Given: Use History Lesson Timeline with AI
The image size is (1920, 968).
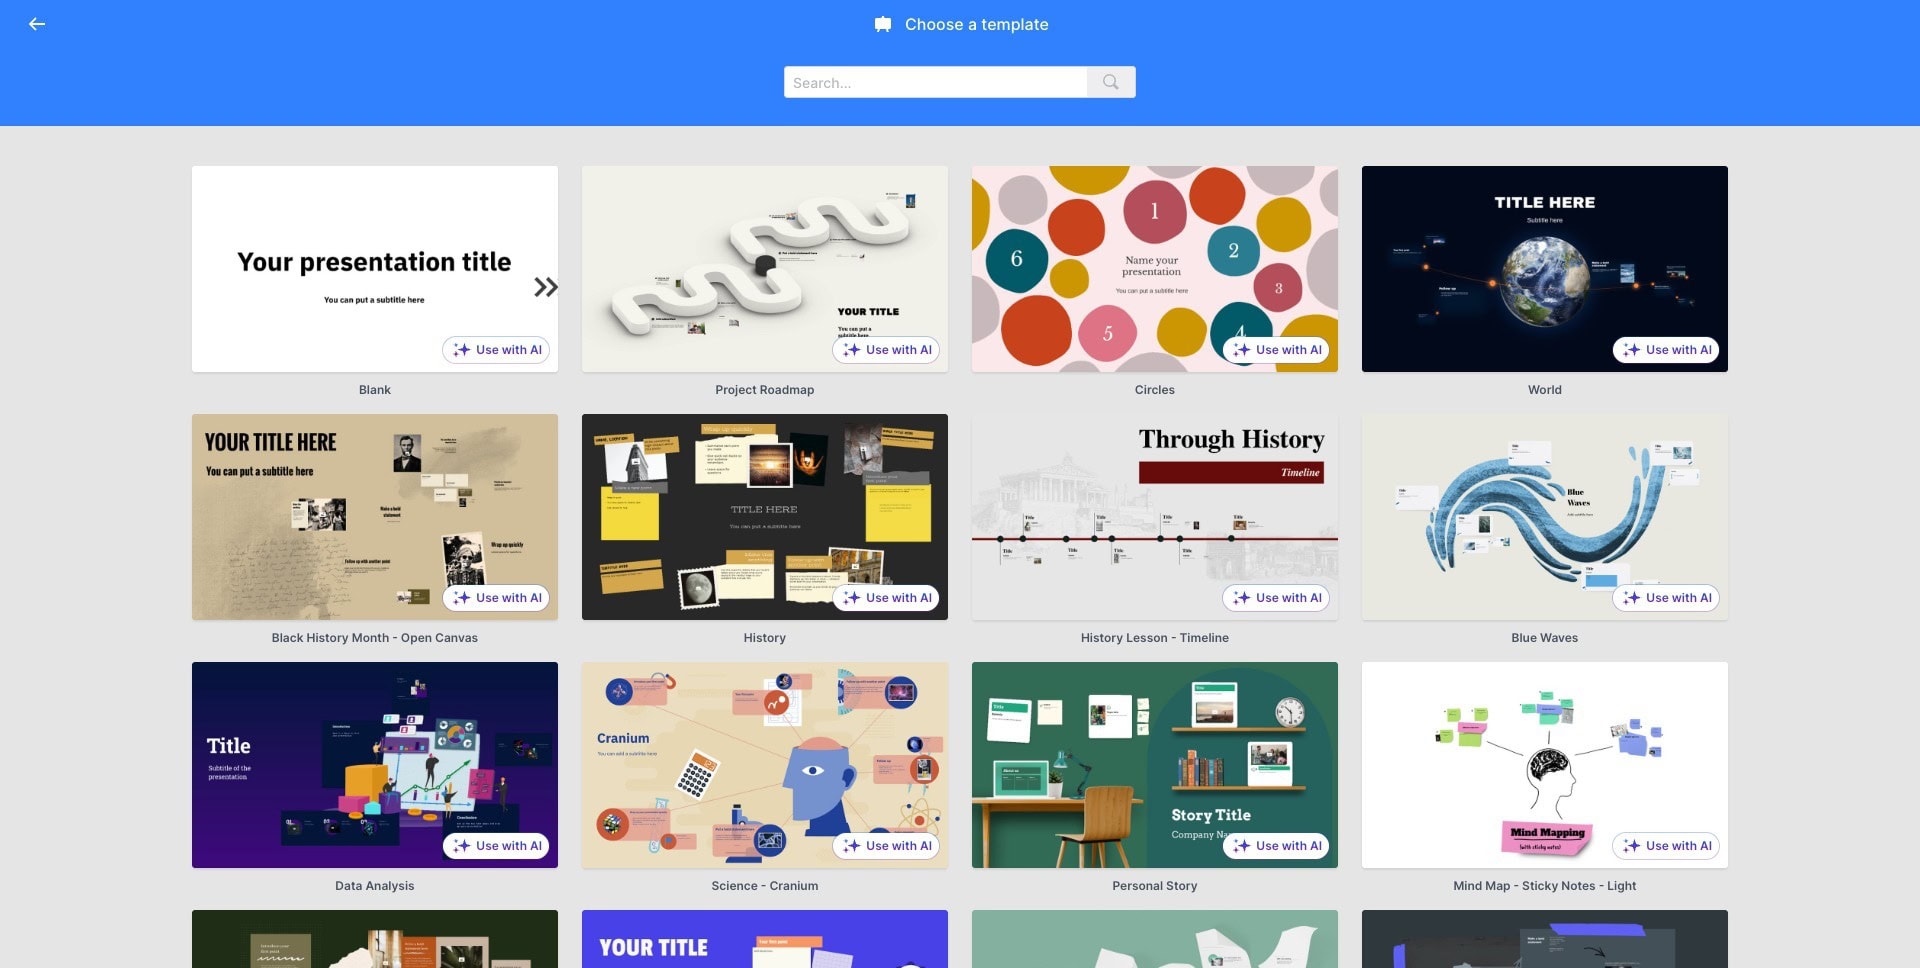Looking at the screenshot, I should click(x=1276, y=598).
